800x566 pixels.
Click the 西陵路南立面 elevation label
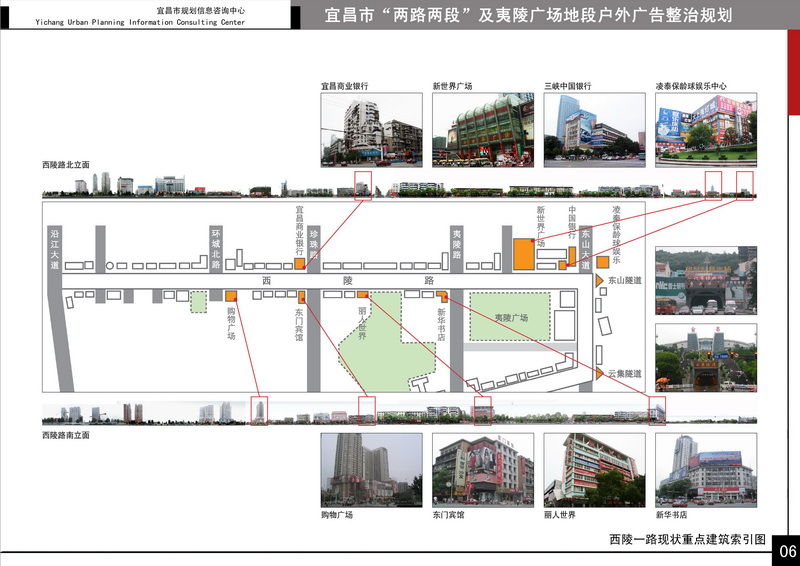click(x=66, y=436)
